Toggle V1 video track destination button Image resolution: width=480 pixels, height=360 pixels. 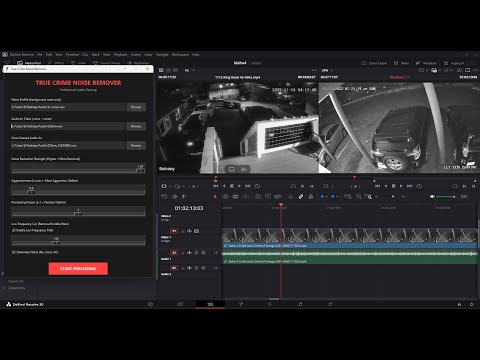pyautogui.click(x=174, y=231)
